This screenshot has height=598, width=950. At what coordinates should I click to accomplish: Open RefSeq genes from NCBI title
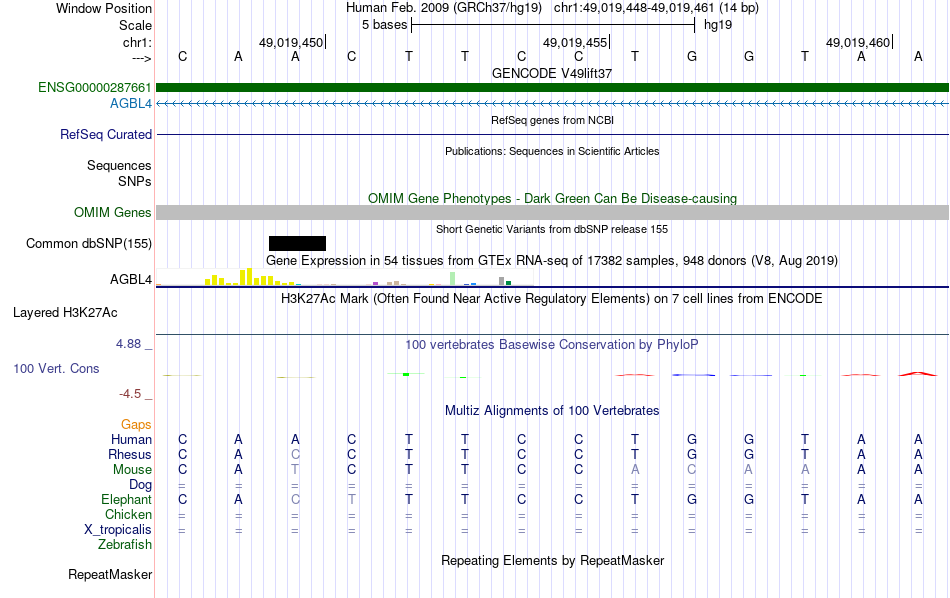pyautogui.click(x=552, y=120)
